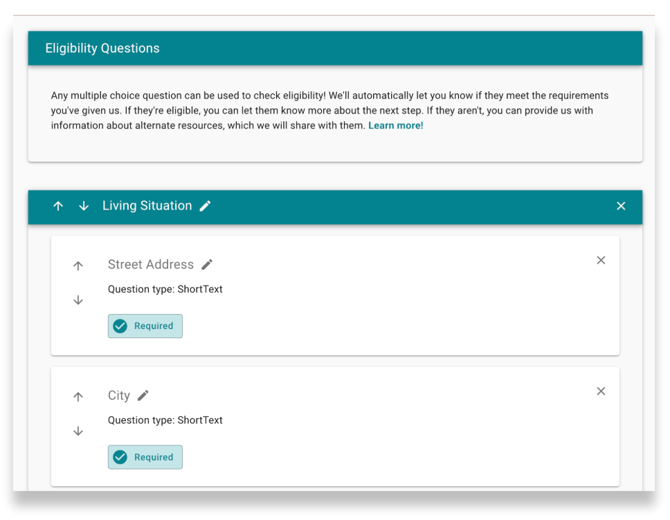Edit the Street Address question

pos(207,265)
